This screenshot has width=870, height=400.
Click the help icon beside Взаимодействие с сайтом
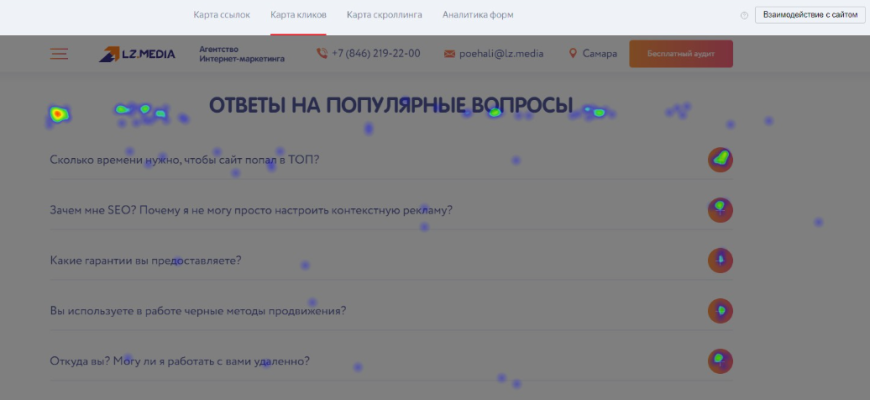pyautogui.click(x=744, y=15)
